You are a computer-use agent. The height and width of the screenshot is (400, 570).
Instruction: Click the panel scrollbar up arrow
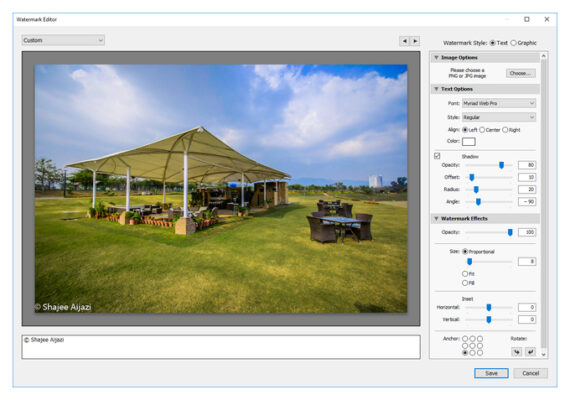544,56
